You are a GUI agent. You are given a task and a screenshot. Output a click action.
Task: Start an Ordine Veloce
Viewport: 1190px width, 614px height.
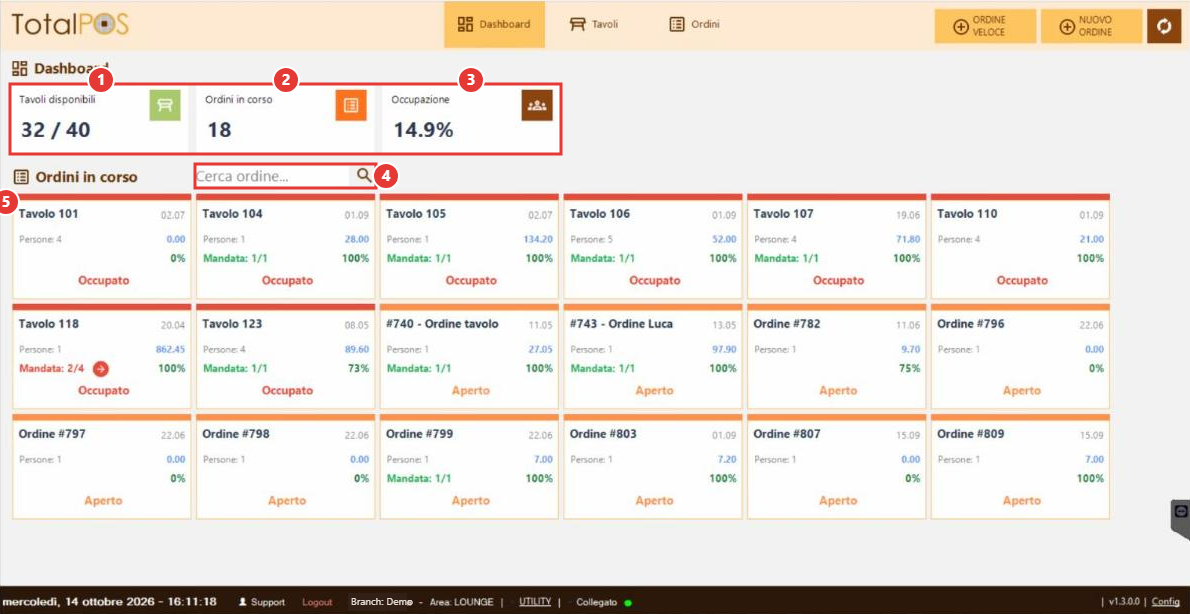tap(985, 27)
